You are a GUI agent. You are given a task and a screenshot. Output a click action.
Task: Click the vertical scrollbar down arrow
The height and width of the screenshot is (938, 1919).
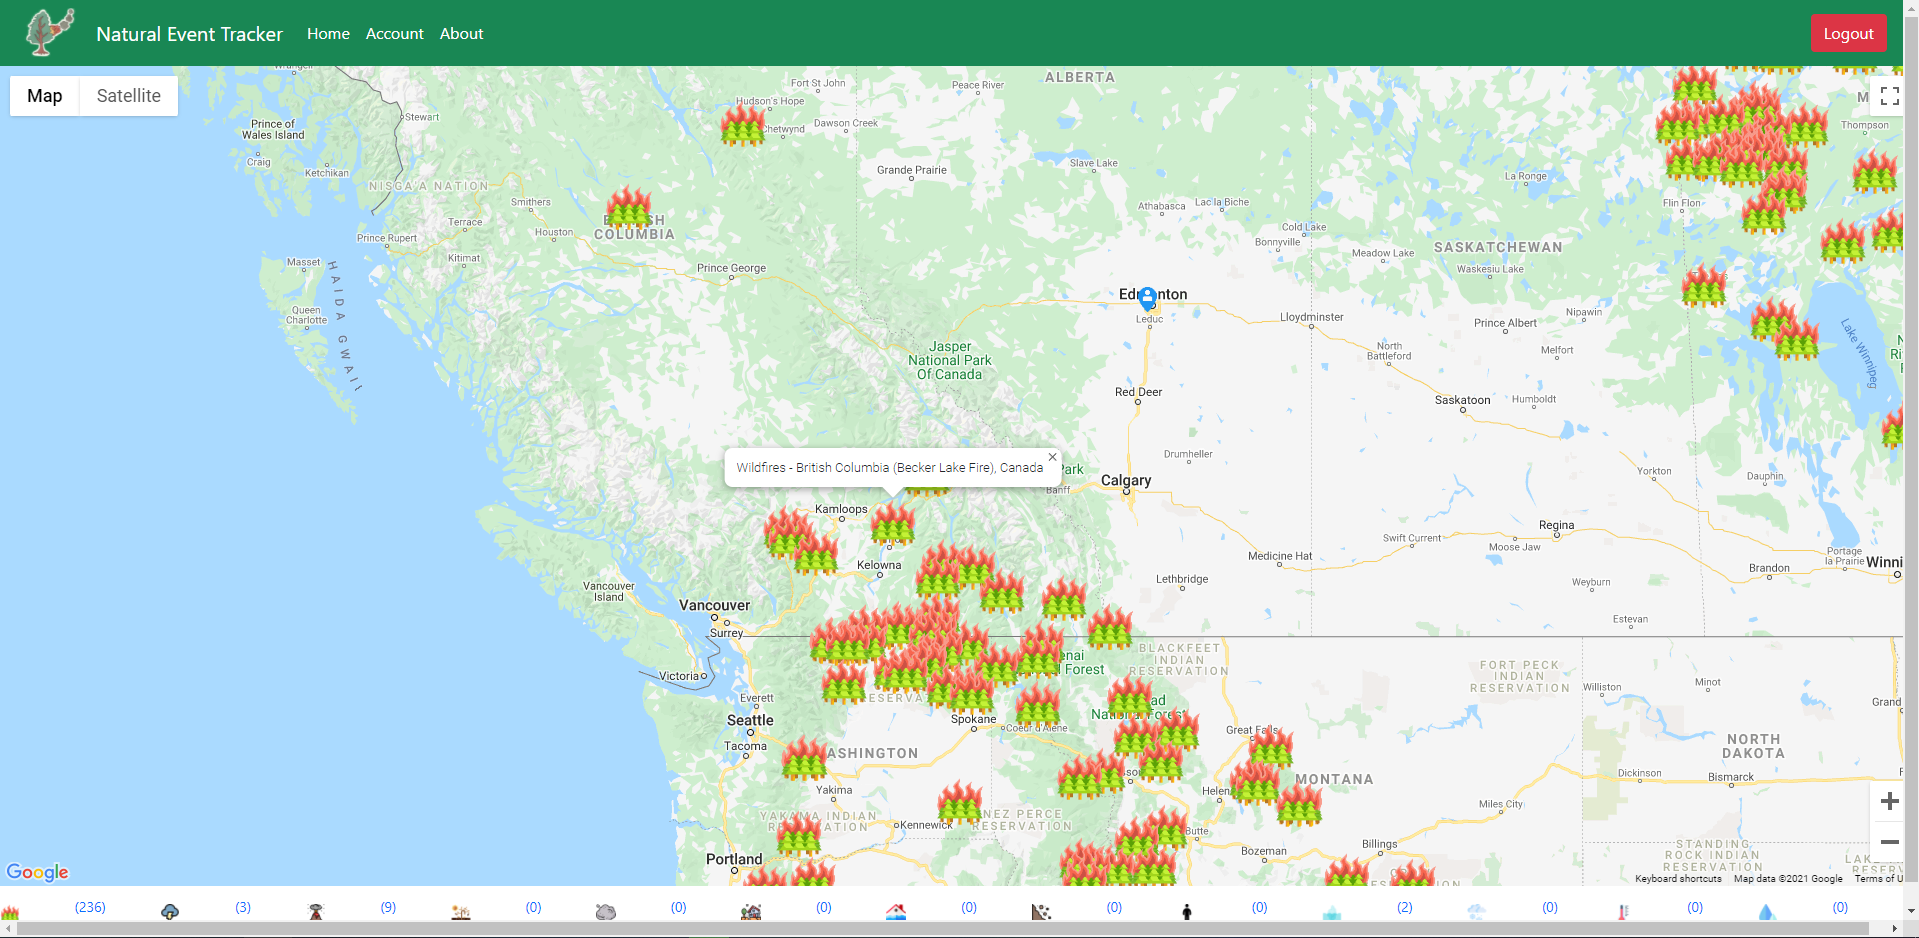pyautogui.click(x=1911, y=911)
